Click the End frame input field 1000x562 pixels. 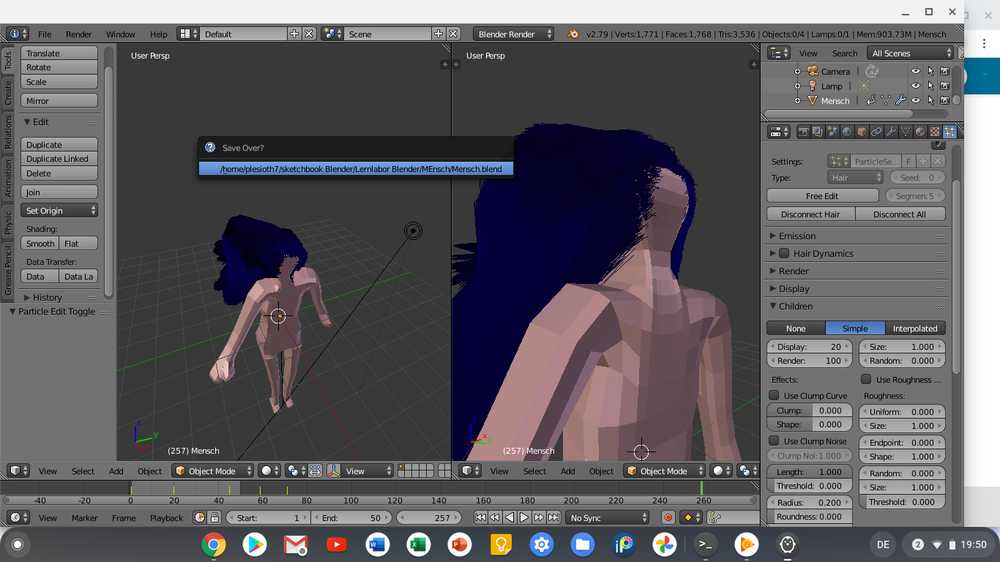pos(350,518)
